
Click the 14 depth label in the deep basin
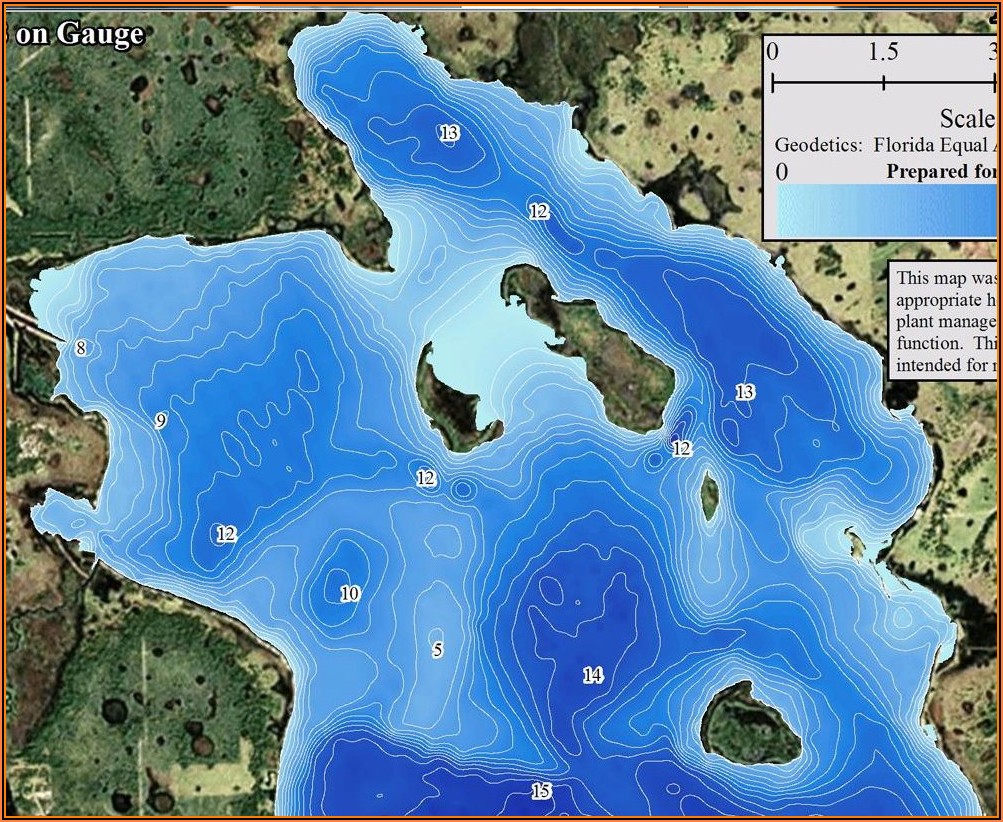(593, 675)
